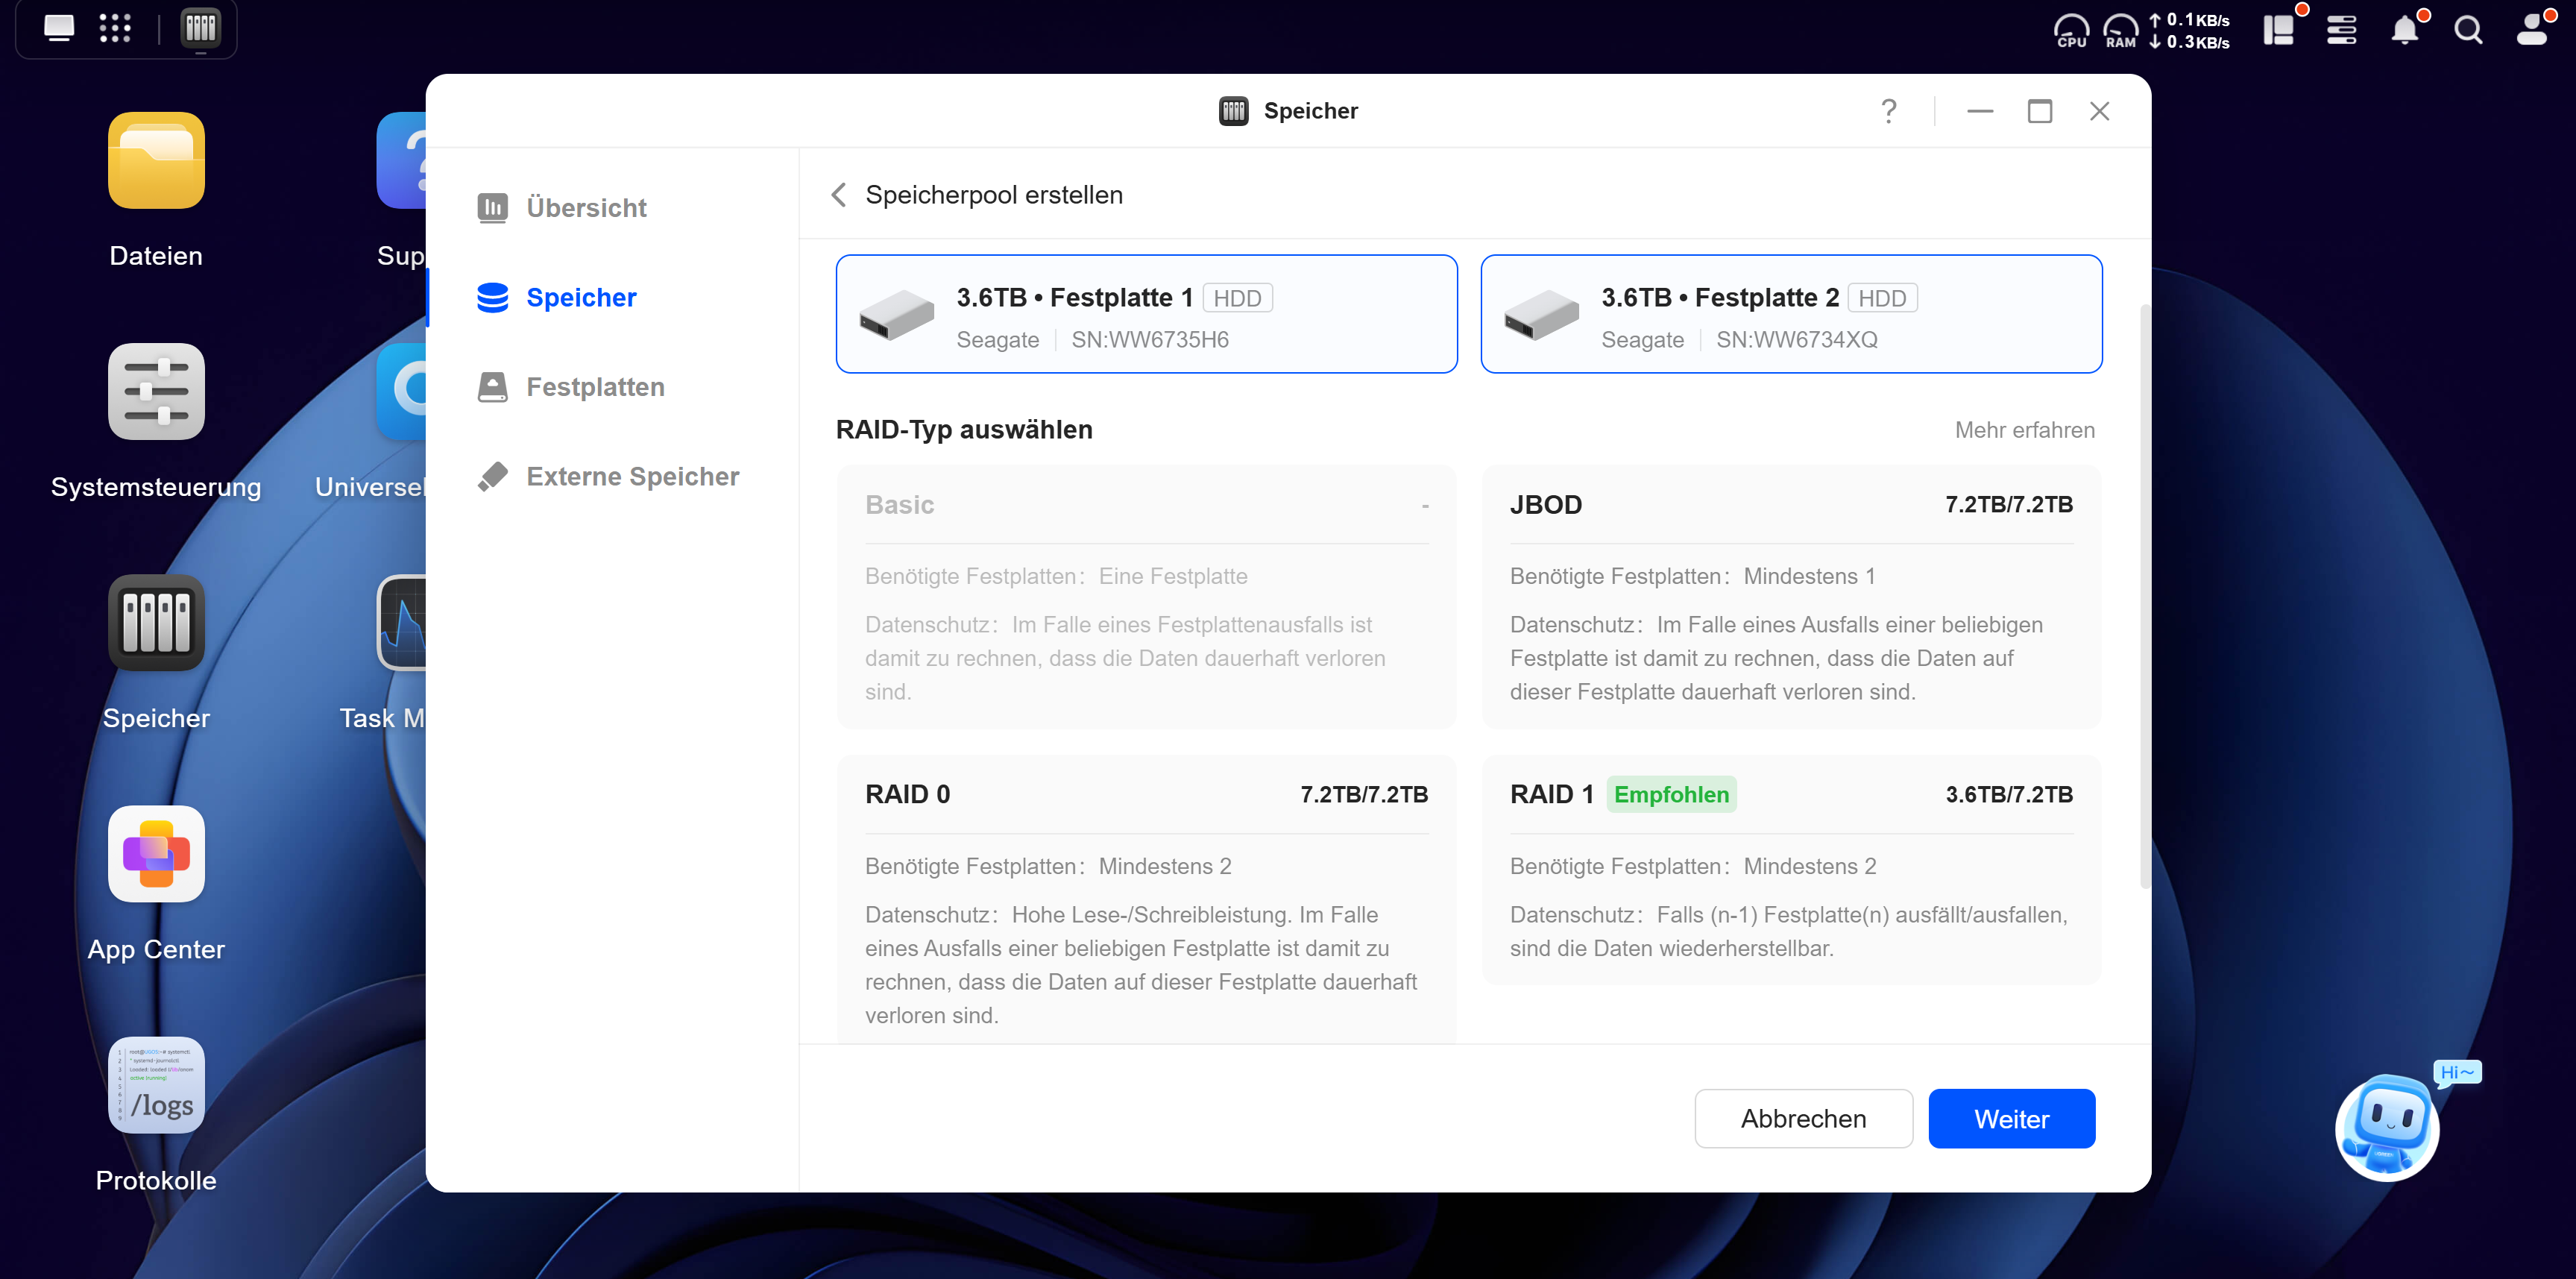This screenshot has width=2576, height=1279.
Task: Open the app grid launcher icon
Action: point(115,28)
